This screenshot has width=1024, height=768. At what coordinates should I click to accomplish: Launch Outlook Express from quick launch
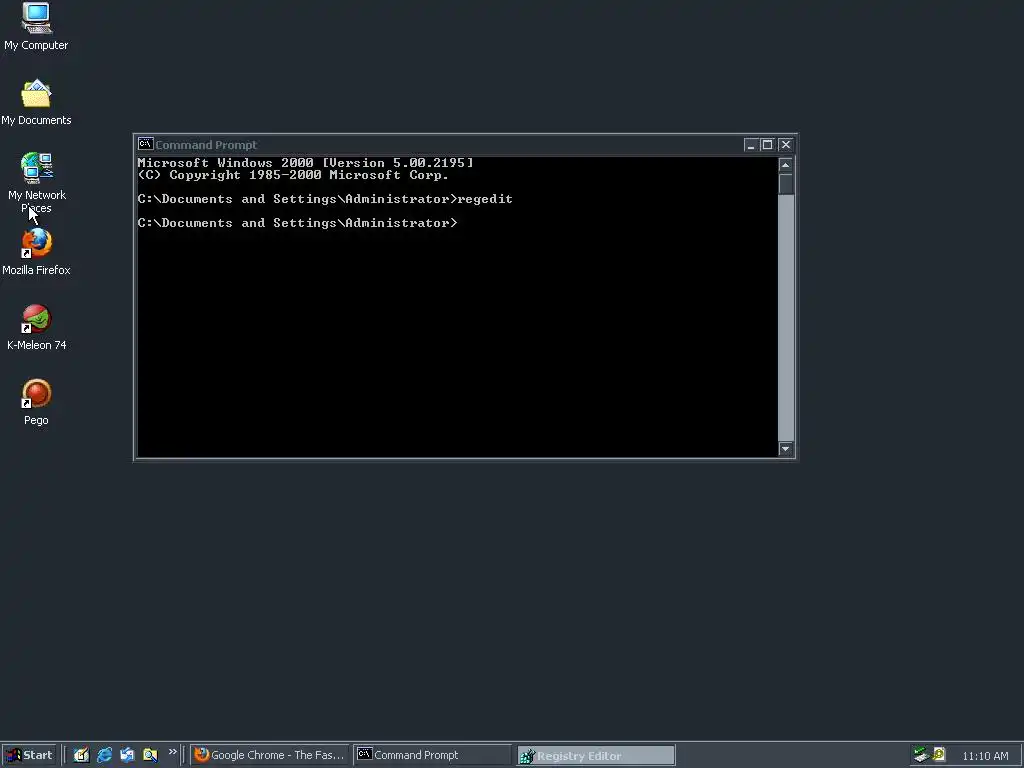click(x=127, y=755)
